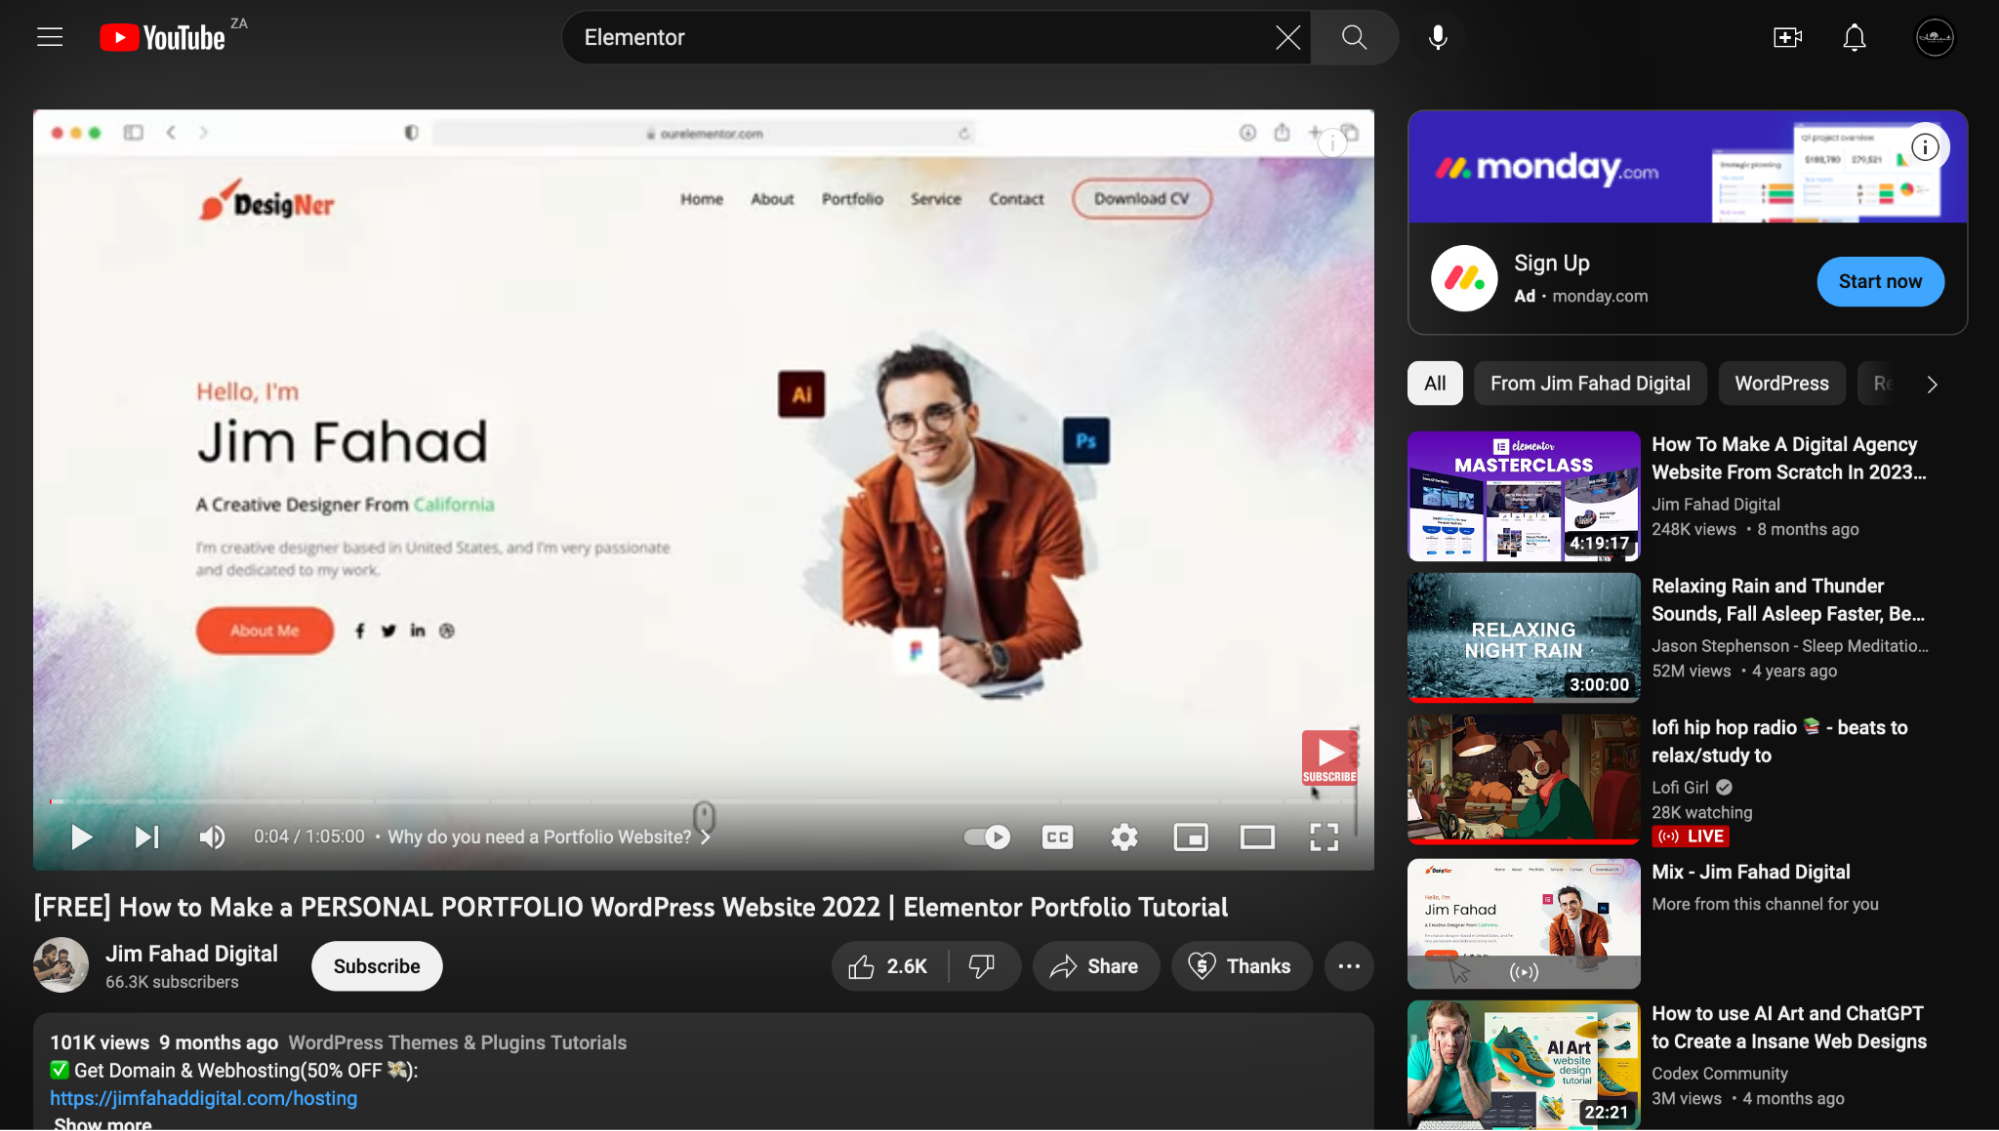Open the Create video icon
Image resolution: width=1999 pixels, height=1131 pixels.
(x=1787, y=37)
